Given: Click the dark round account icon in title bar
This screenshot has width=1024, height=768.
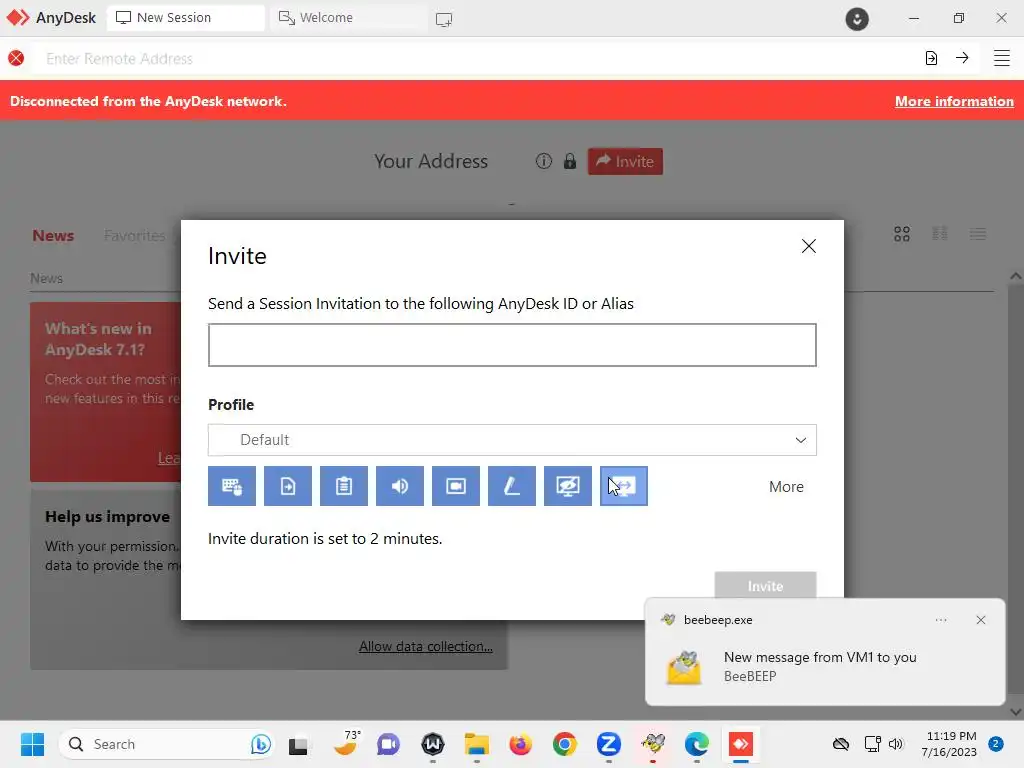Looking at the screenshot, I should 857,19.
